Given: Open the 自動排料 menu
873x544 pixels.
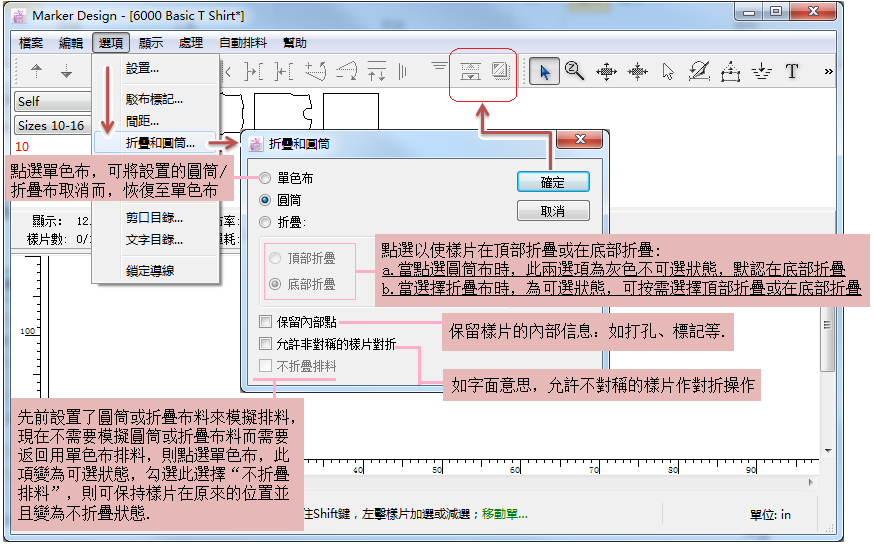Looking at the screenshot, I should pyautogui.click(x=243, y=43).
